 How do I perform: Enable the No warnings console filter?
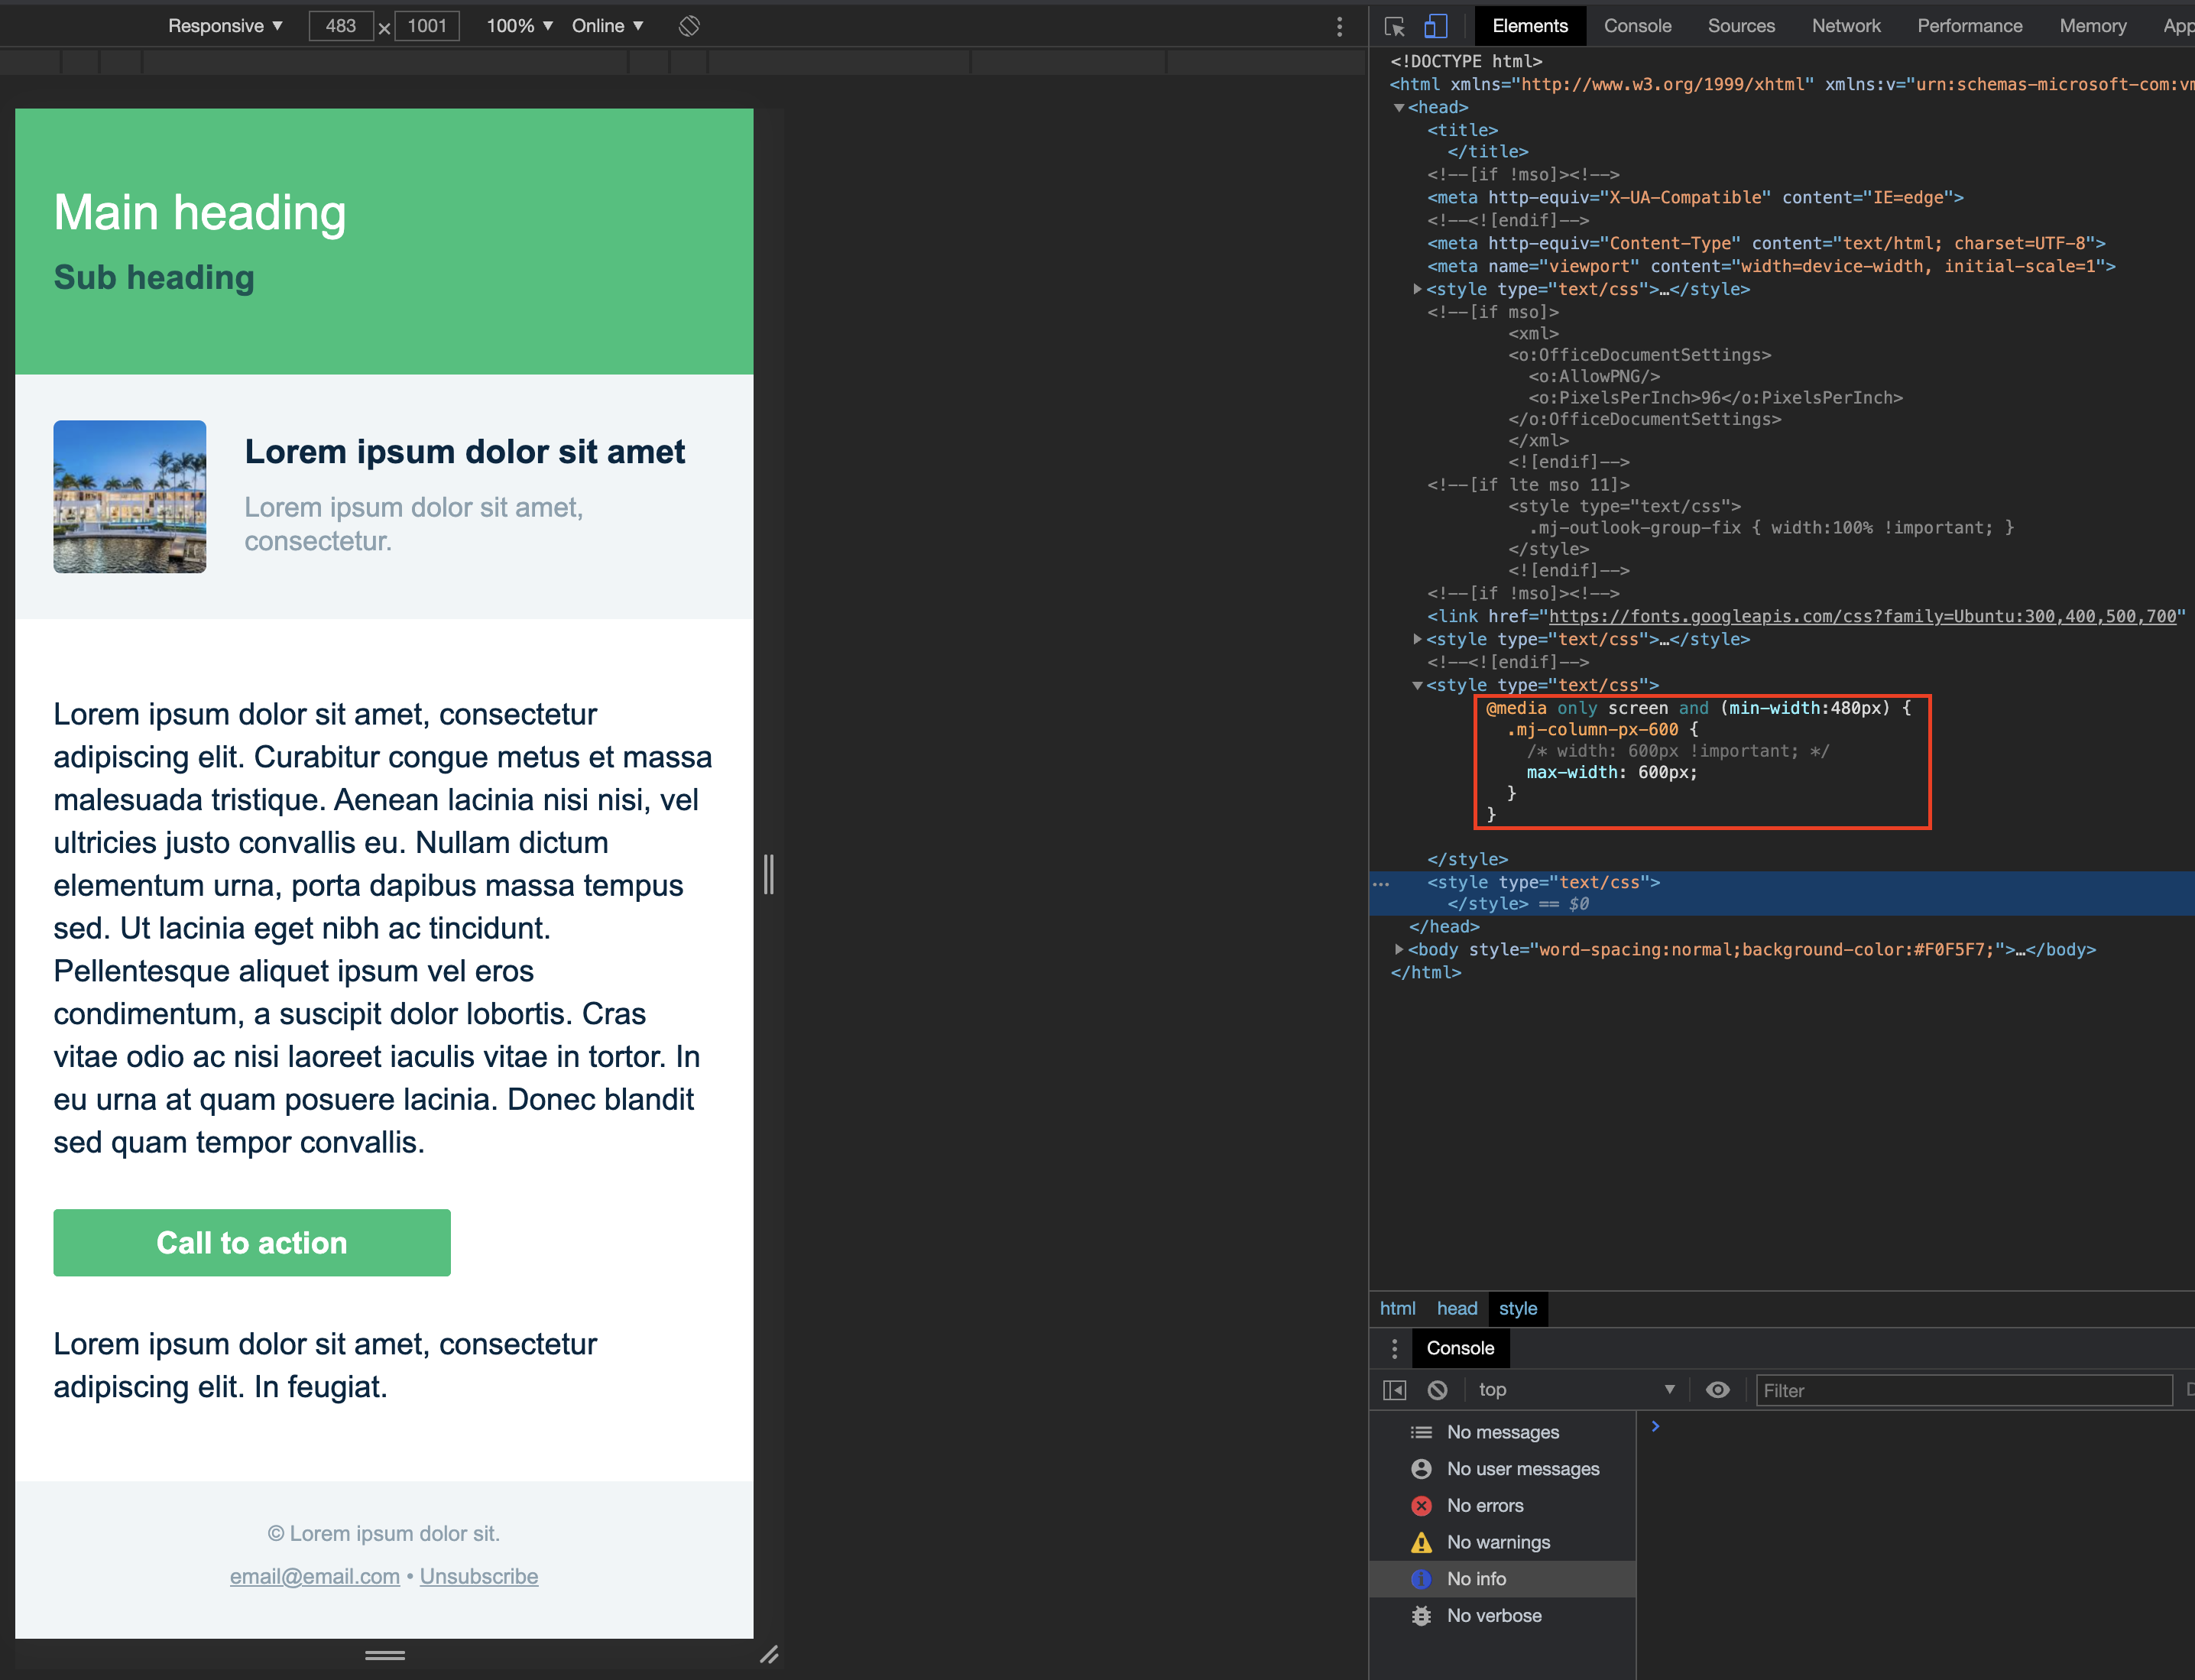[x=1498, y=1541]
